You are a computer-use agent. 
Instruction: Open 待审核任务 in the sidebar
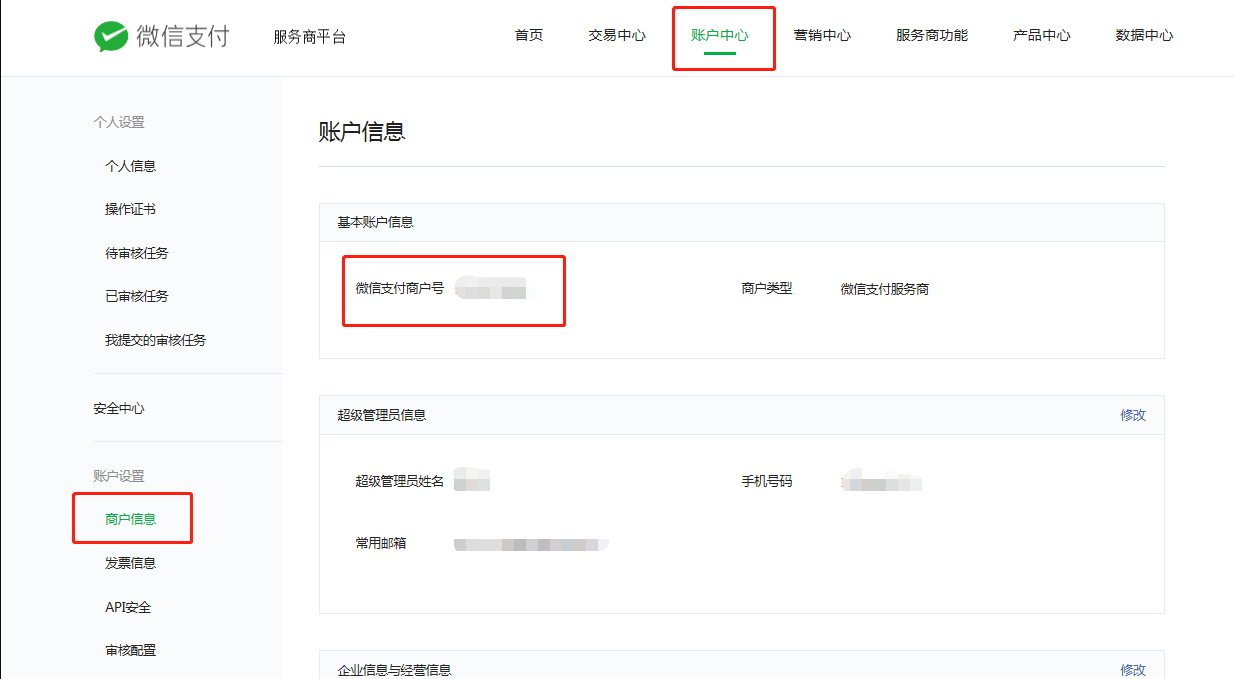[137, 253]
